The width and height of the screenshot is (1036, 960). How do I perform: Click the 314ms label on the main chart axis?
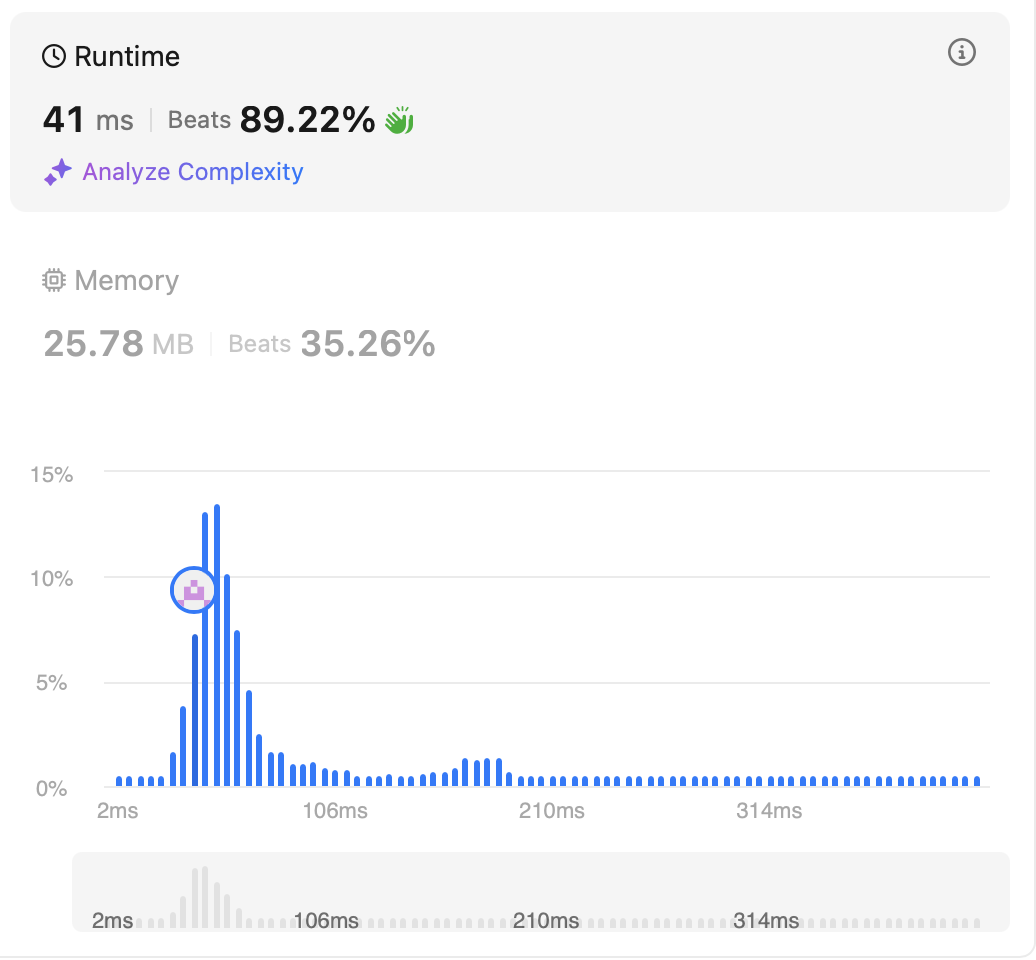coord(769,811)
